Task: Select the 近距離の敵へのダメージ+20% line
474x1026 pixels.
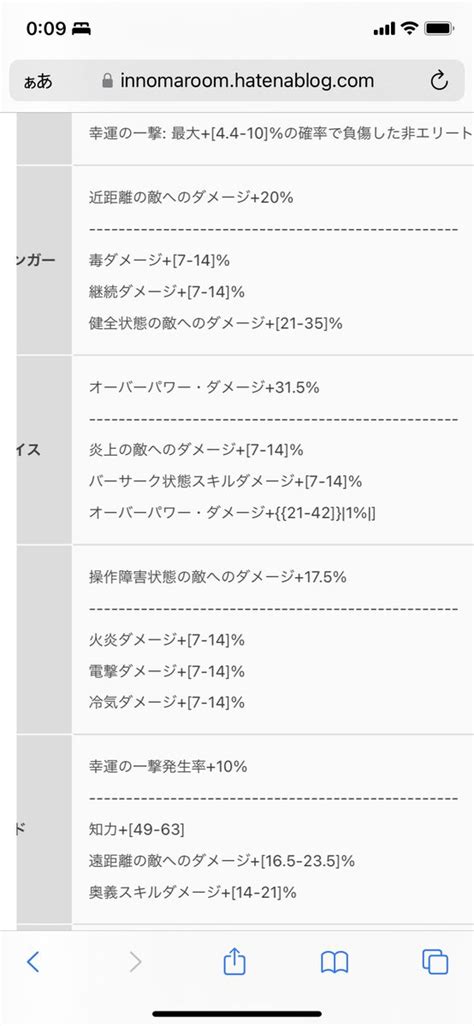Action: coord(191,197)
